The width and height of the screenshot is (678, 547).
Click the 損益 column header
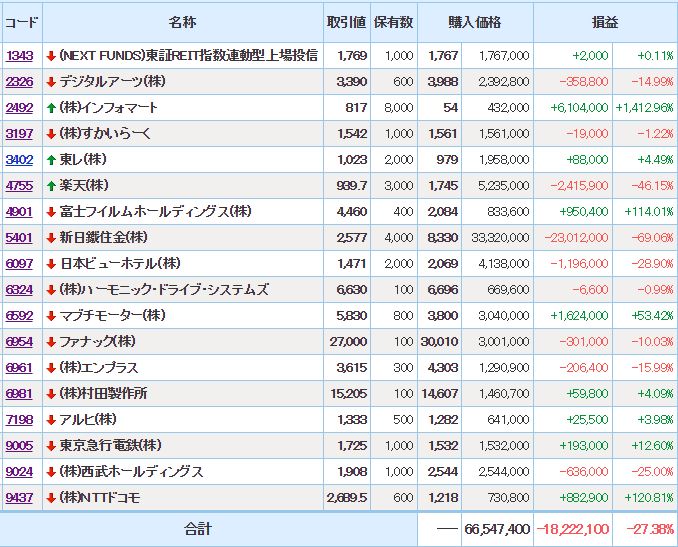pos(605,22)
